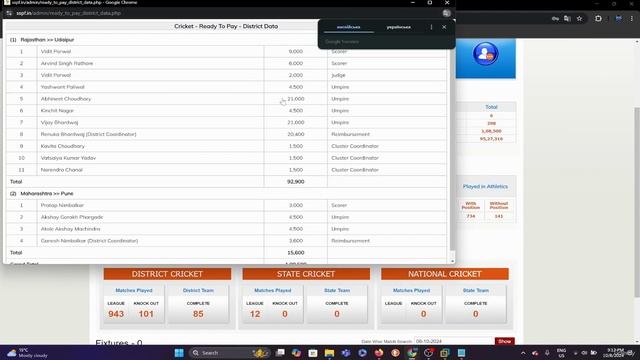The image size is (640, 360).
Task: Click the translate page icon in main Chrome toolbar
Action: pos(567,18)
